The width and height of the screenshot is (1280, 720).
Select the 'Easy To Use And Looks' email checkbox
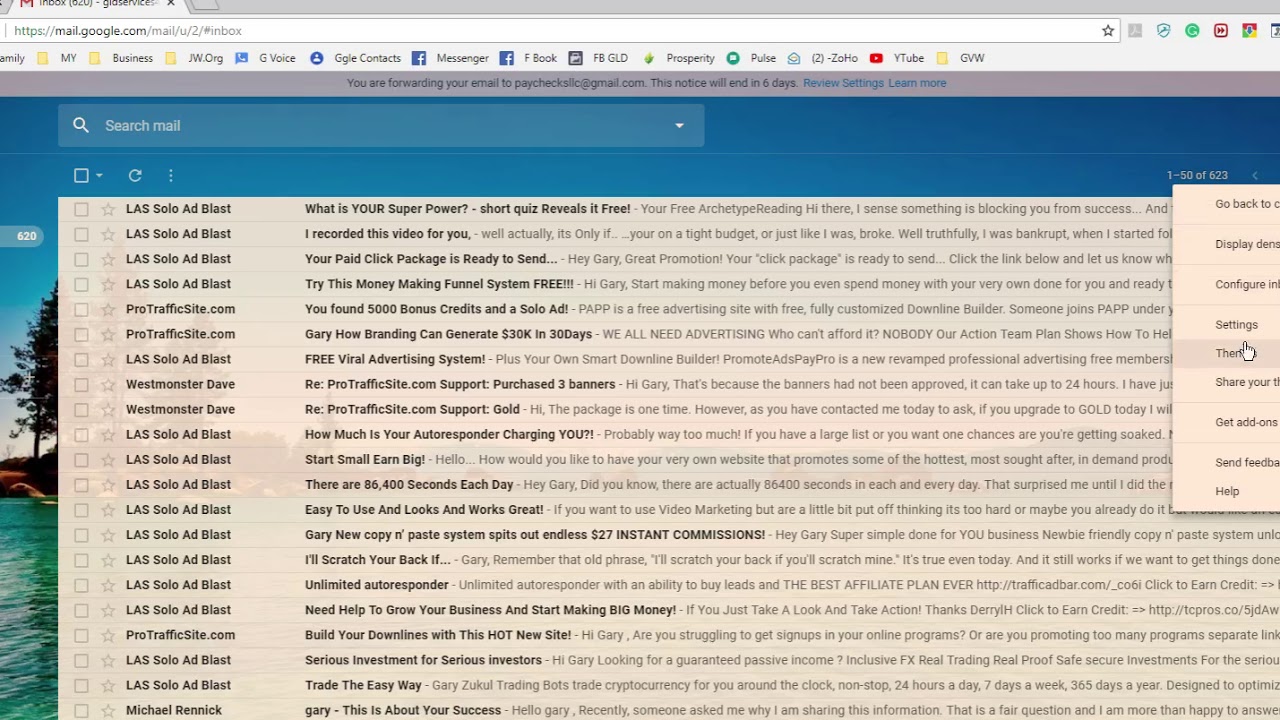click(81, 509)
